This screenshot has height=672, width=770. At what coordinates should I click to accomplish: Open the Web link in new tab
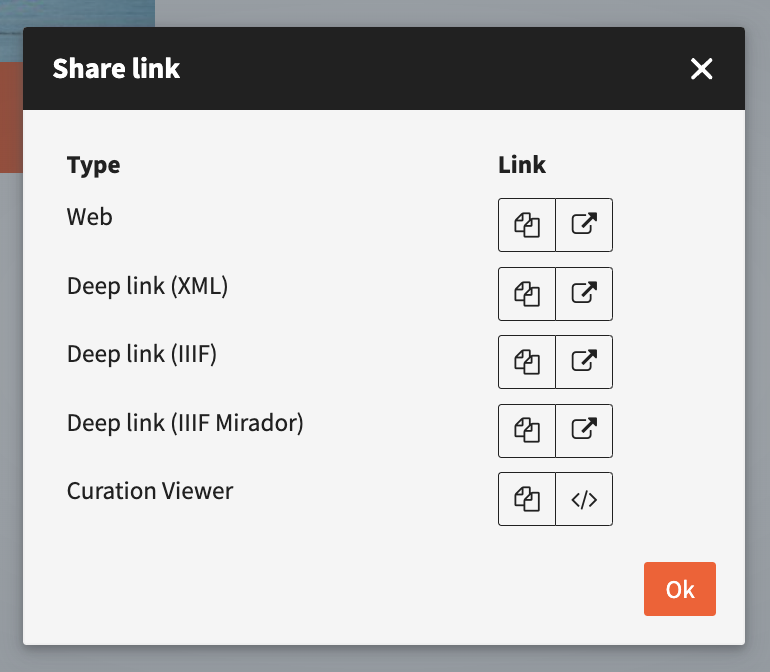584,225
